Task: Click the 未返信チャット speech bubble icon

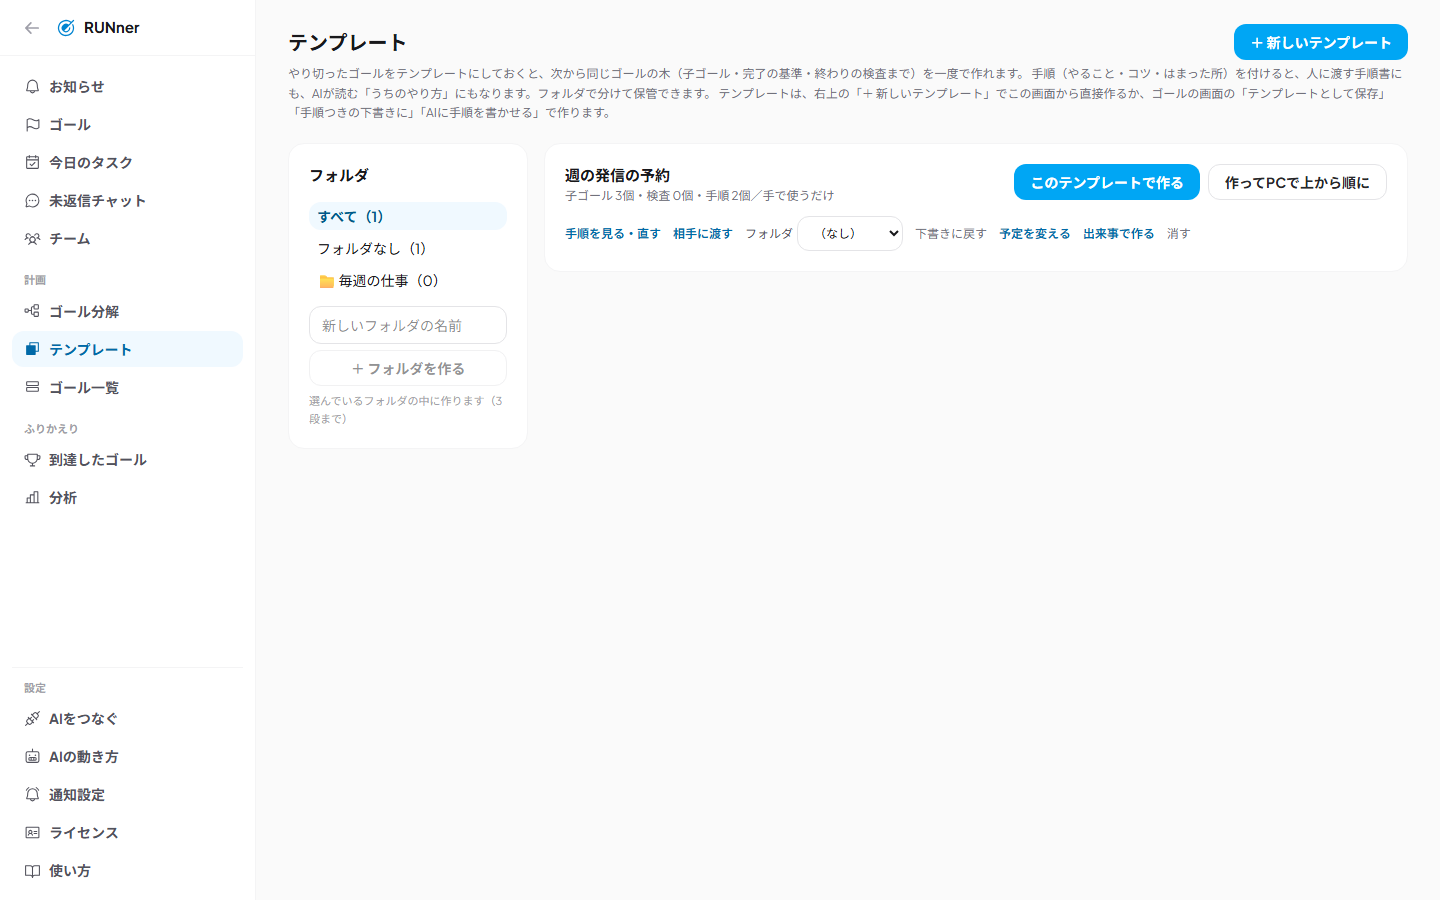Action: click(33, 201)
